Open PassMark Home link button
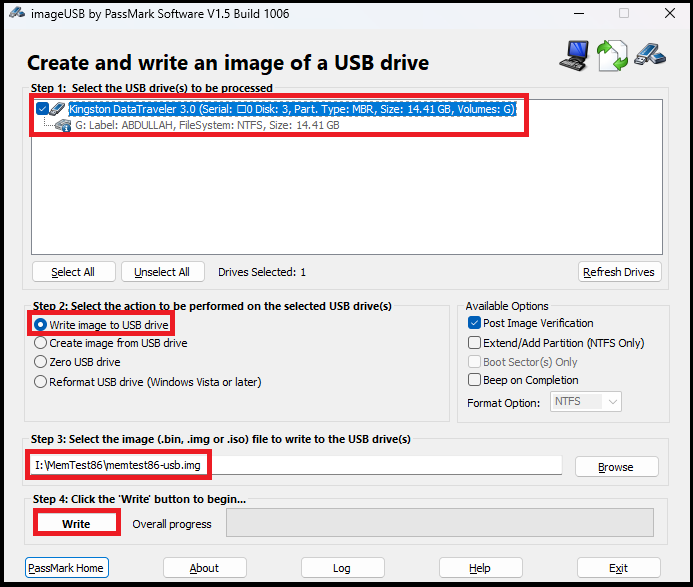The height and width of the screenshot is (587, 693). [x=66, y=568]
